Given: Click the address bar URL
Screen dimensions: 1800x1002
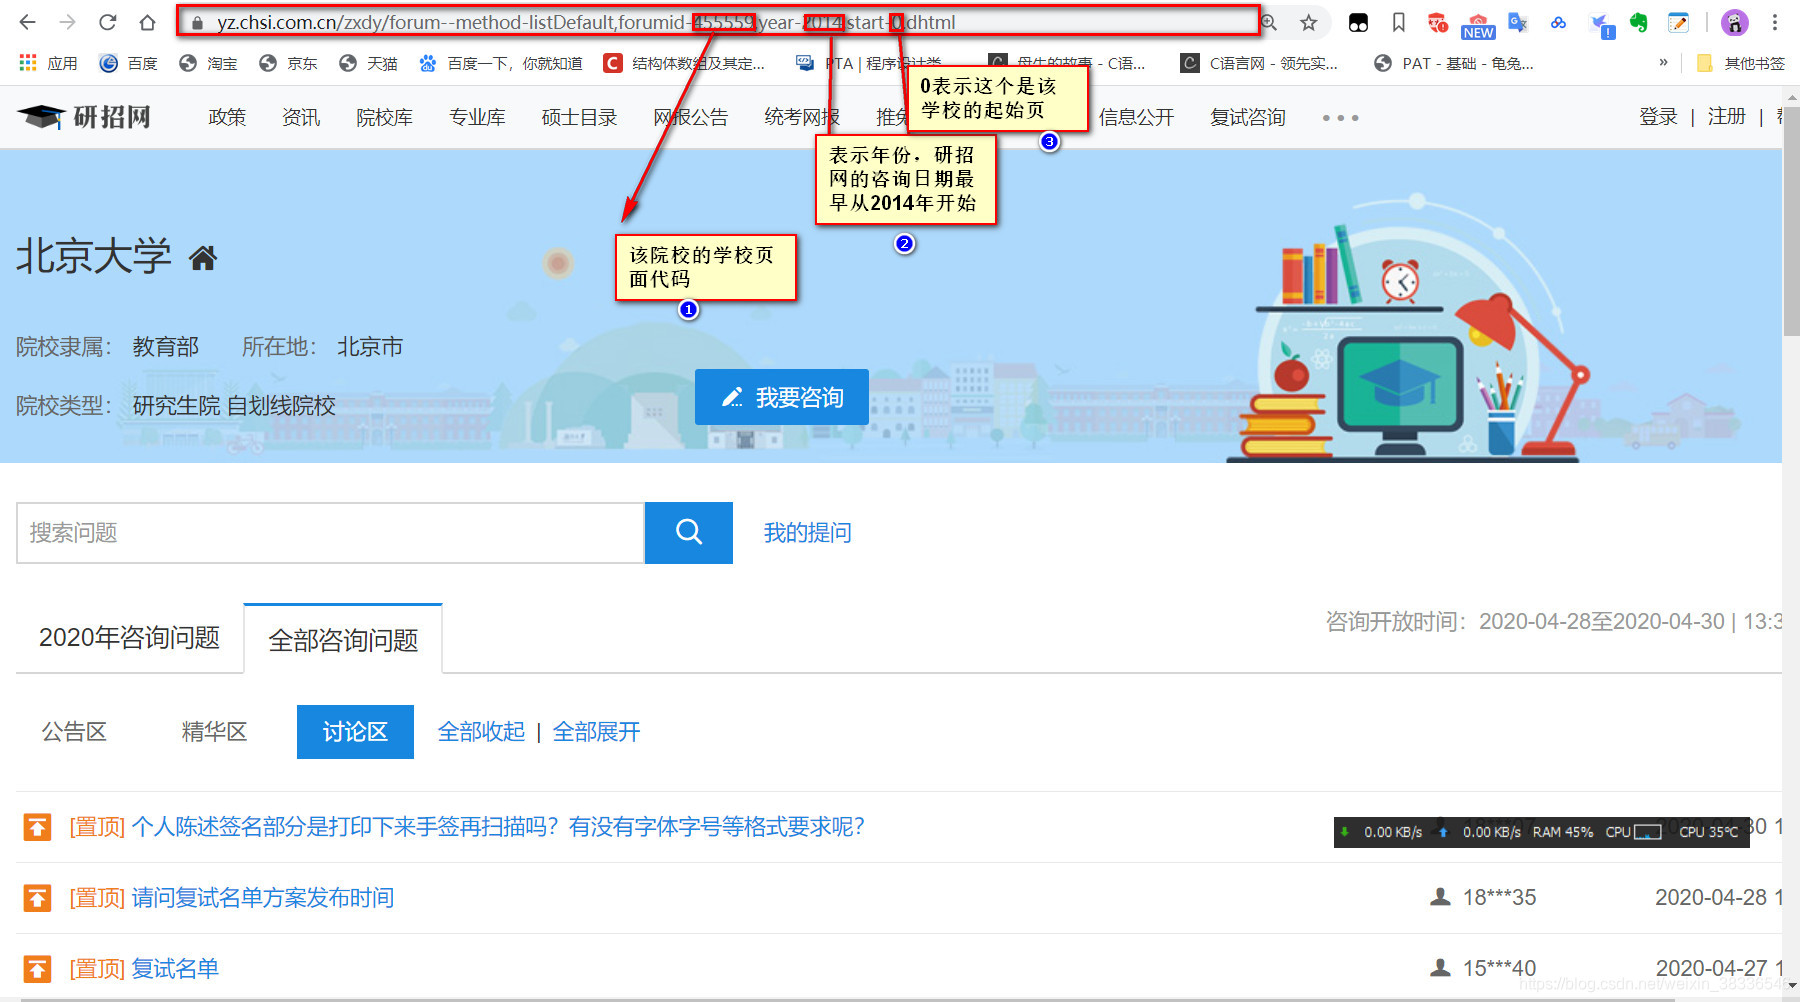Looking at the screenshot, I should point(586,22).
